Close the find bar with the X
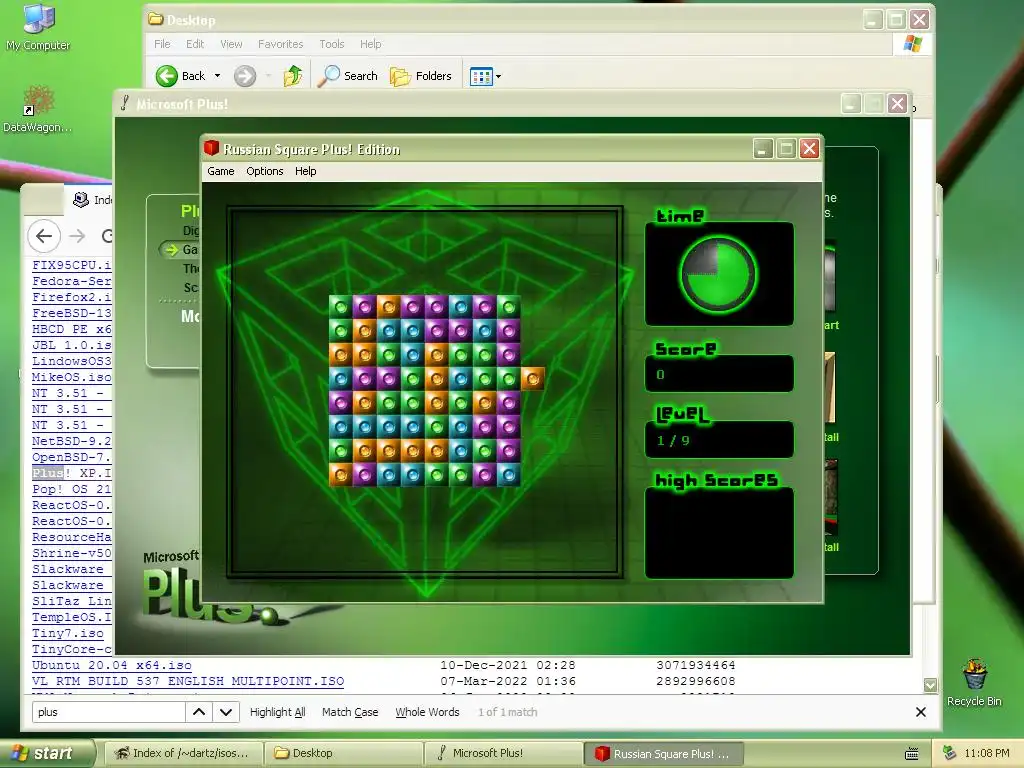Screen dimensions: 1024x768 pyautogui.click(x=921, y=712)
